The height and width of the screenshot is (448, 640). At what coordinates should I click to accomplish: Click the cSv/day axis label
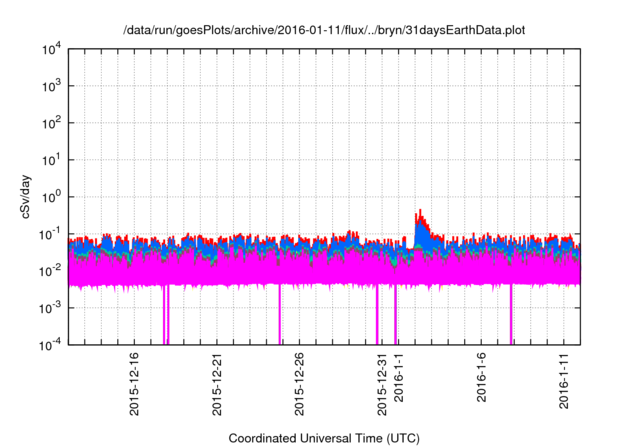(26, 197)
